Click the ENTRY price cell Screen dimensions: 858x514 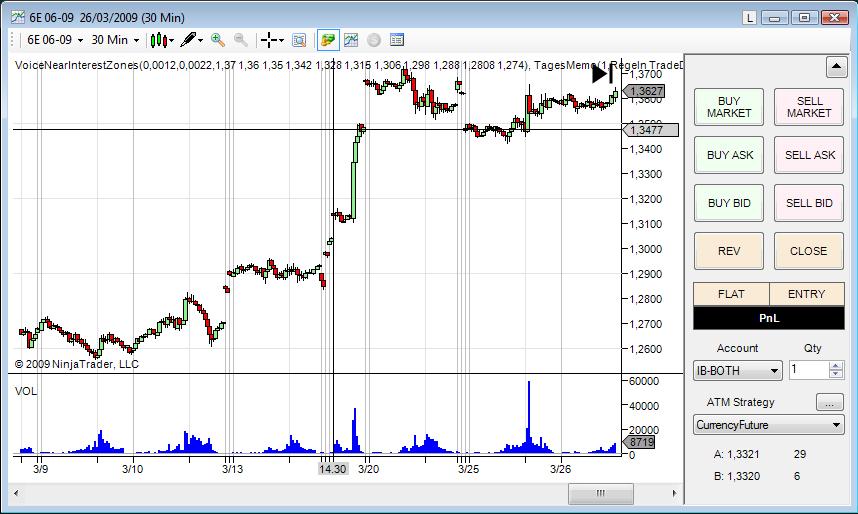pyautogui.click(x=807, y=294)
